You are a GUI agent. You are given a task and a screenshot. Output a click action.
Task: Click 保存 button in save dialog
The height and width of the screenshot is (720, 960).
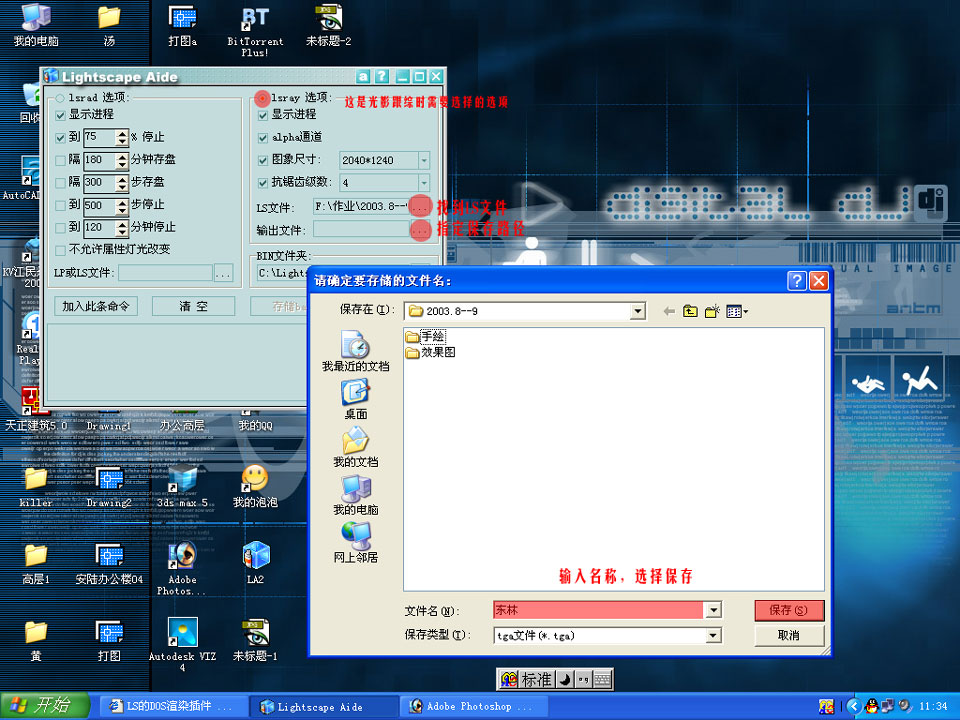pyautogui.click(x=789, y=610)
